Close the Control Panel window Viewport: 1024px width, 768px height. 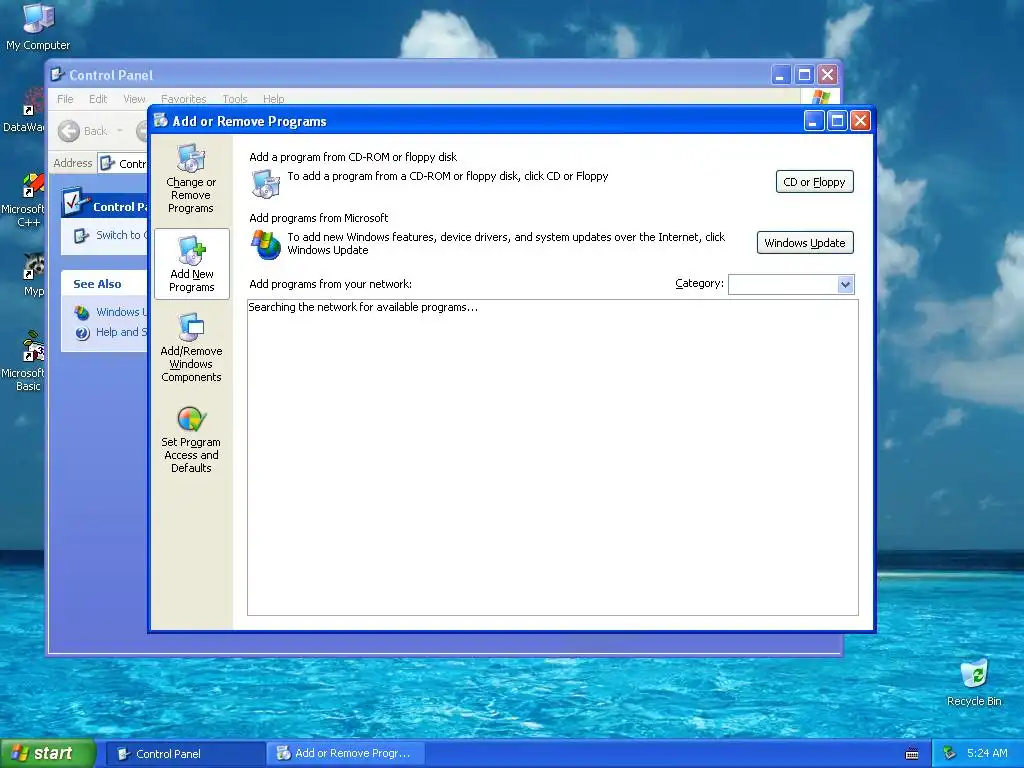[827, 75]
